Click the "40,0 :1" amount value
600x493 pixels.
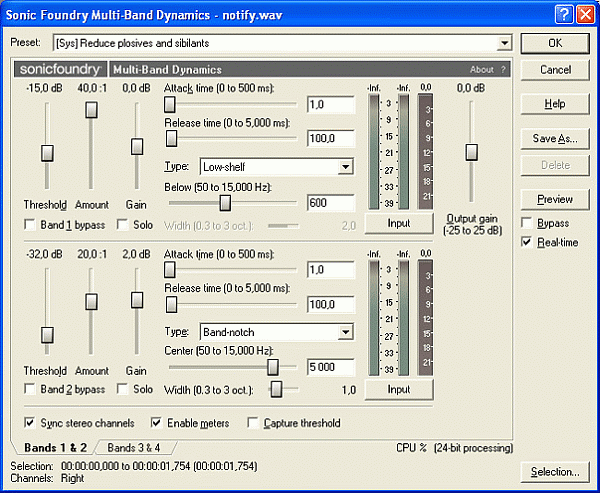(92, 88)
